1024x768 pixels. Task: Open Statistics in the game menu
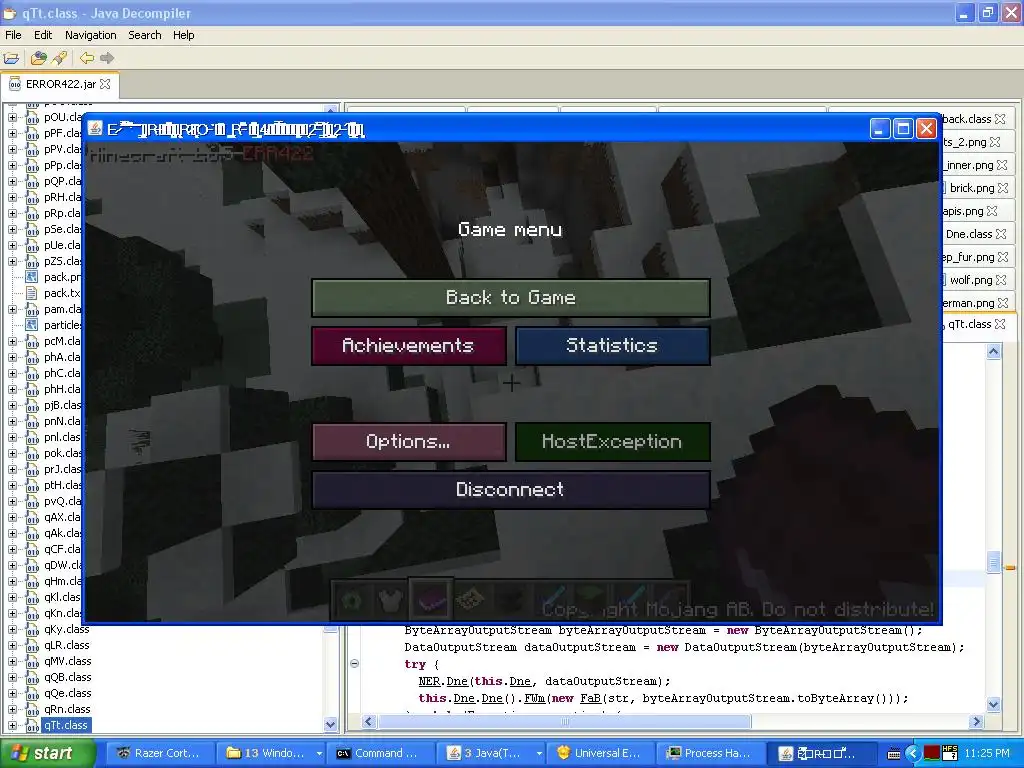(613, 345)
